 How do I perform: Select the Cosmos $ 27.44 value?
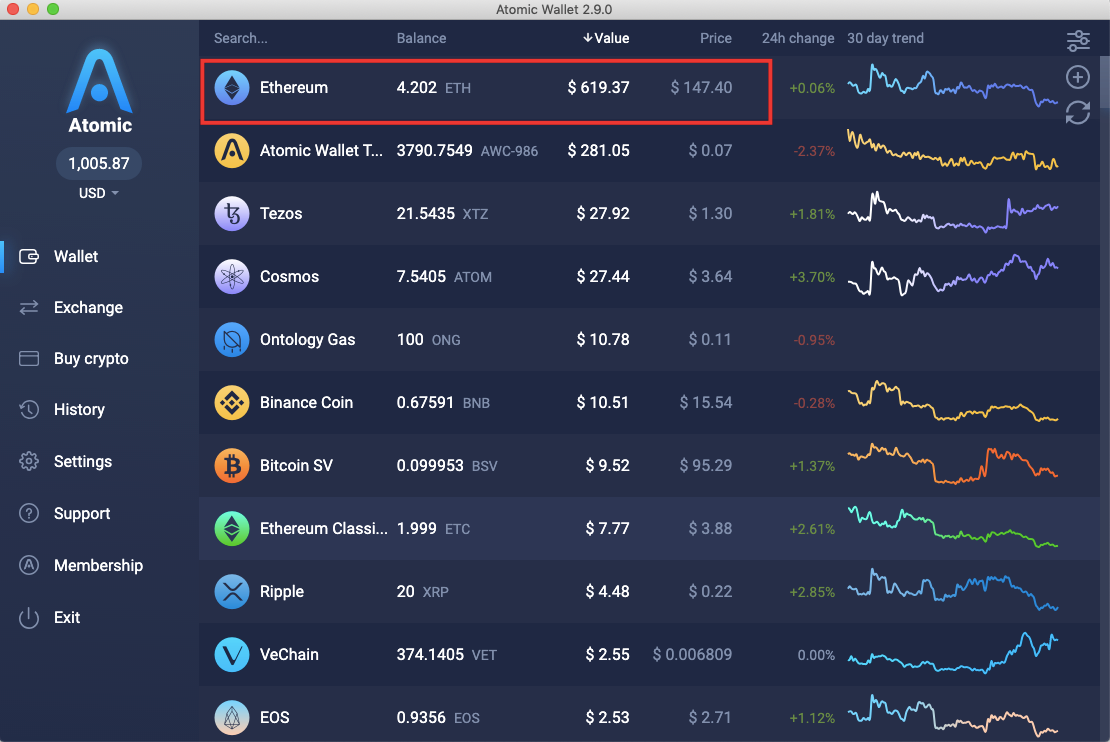coord(602,277)
